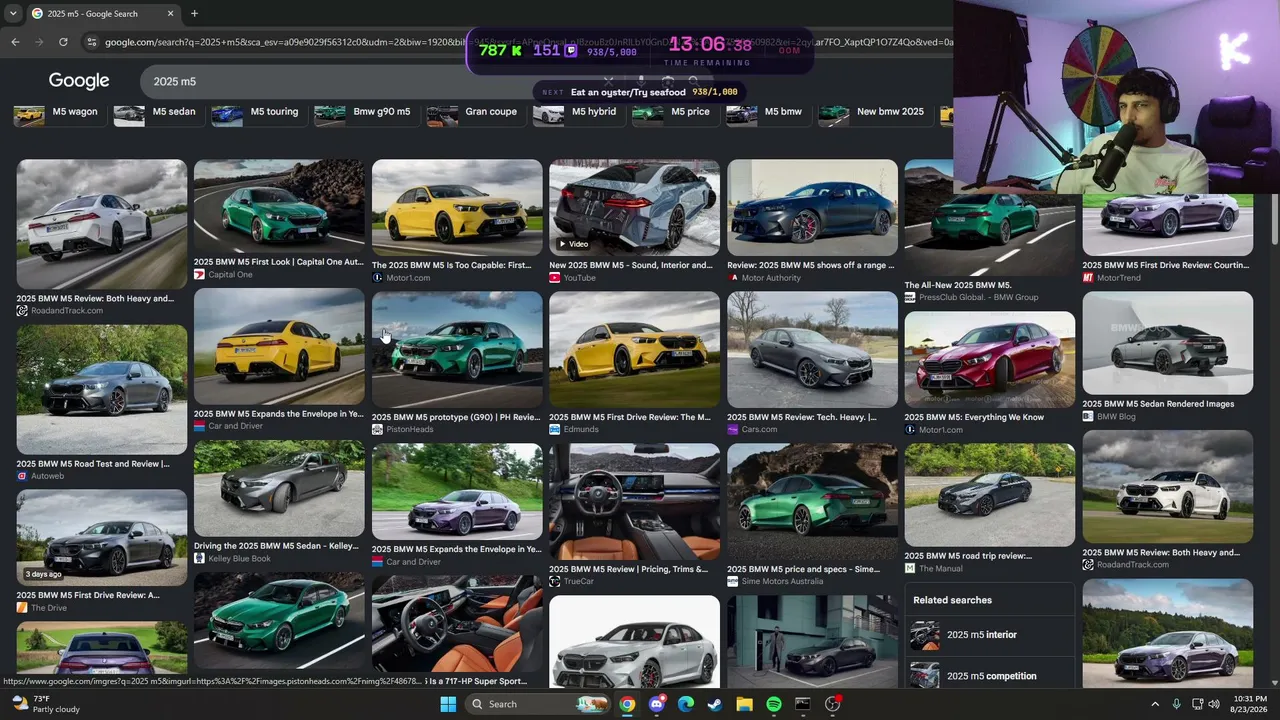Open the volume tray icon

1214,704
